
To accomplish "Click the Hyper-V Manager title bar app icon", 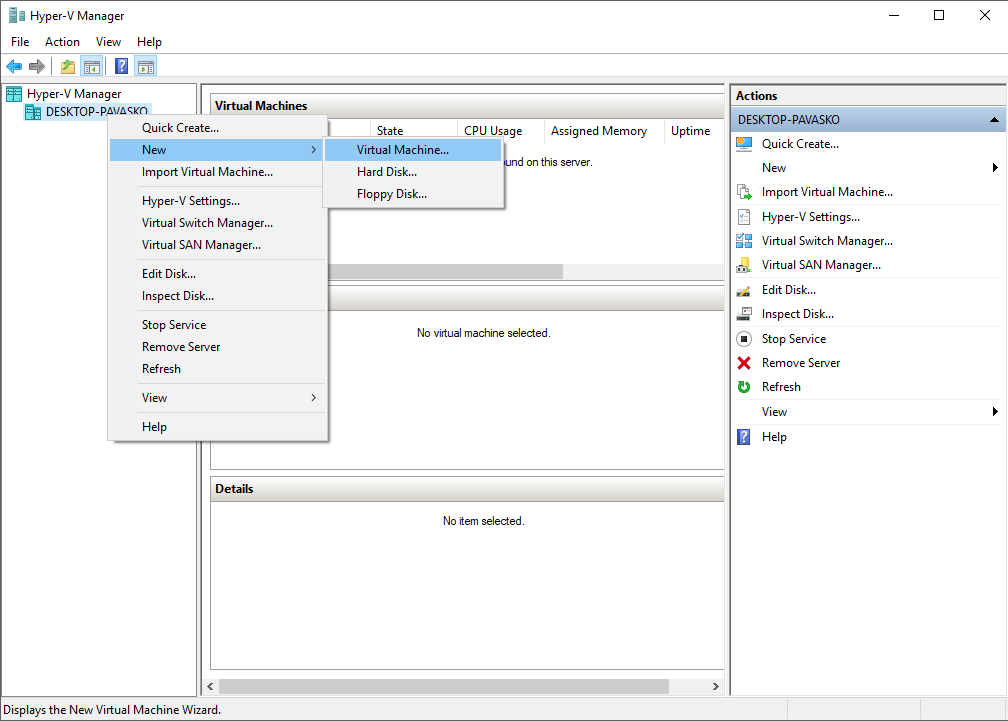I will coord(17,15).
